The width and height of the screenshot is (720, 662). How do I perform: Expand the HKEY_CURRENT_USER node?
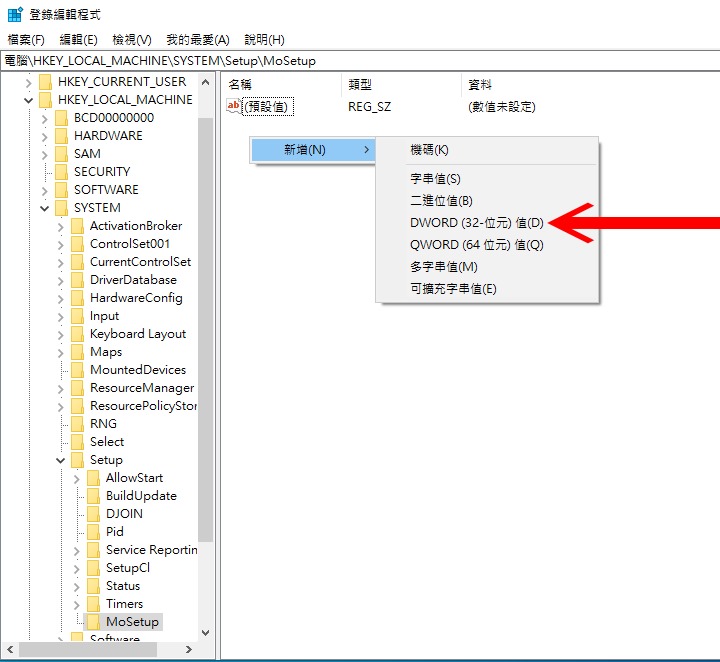coord(28,82)
